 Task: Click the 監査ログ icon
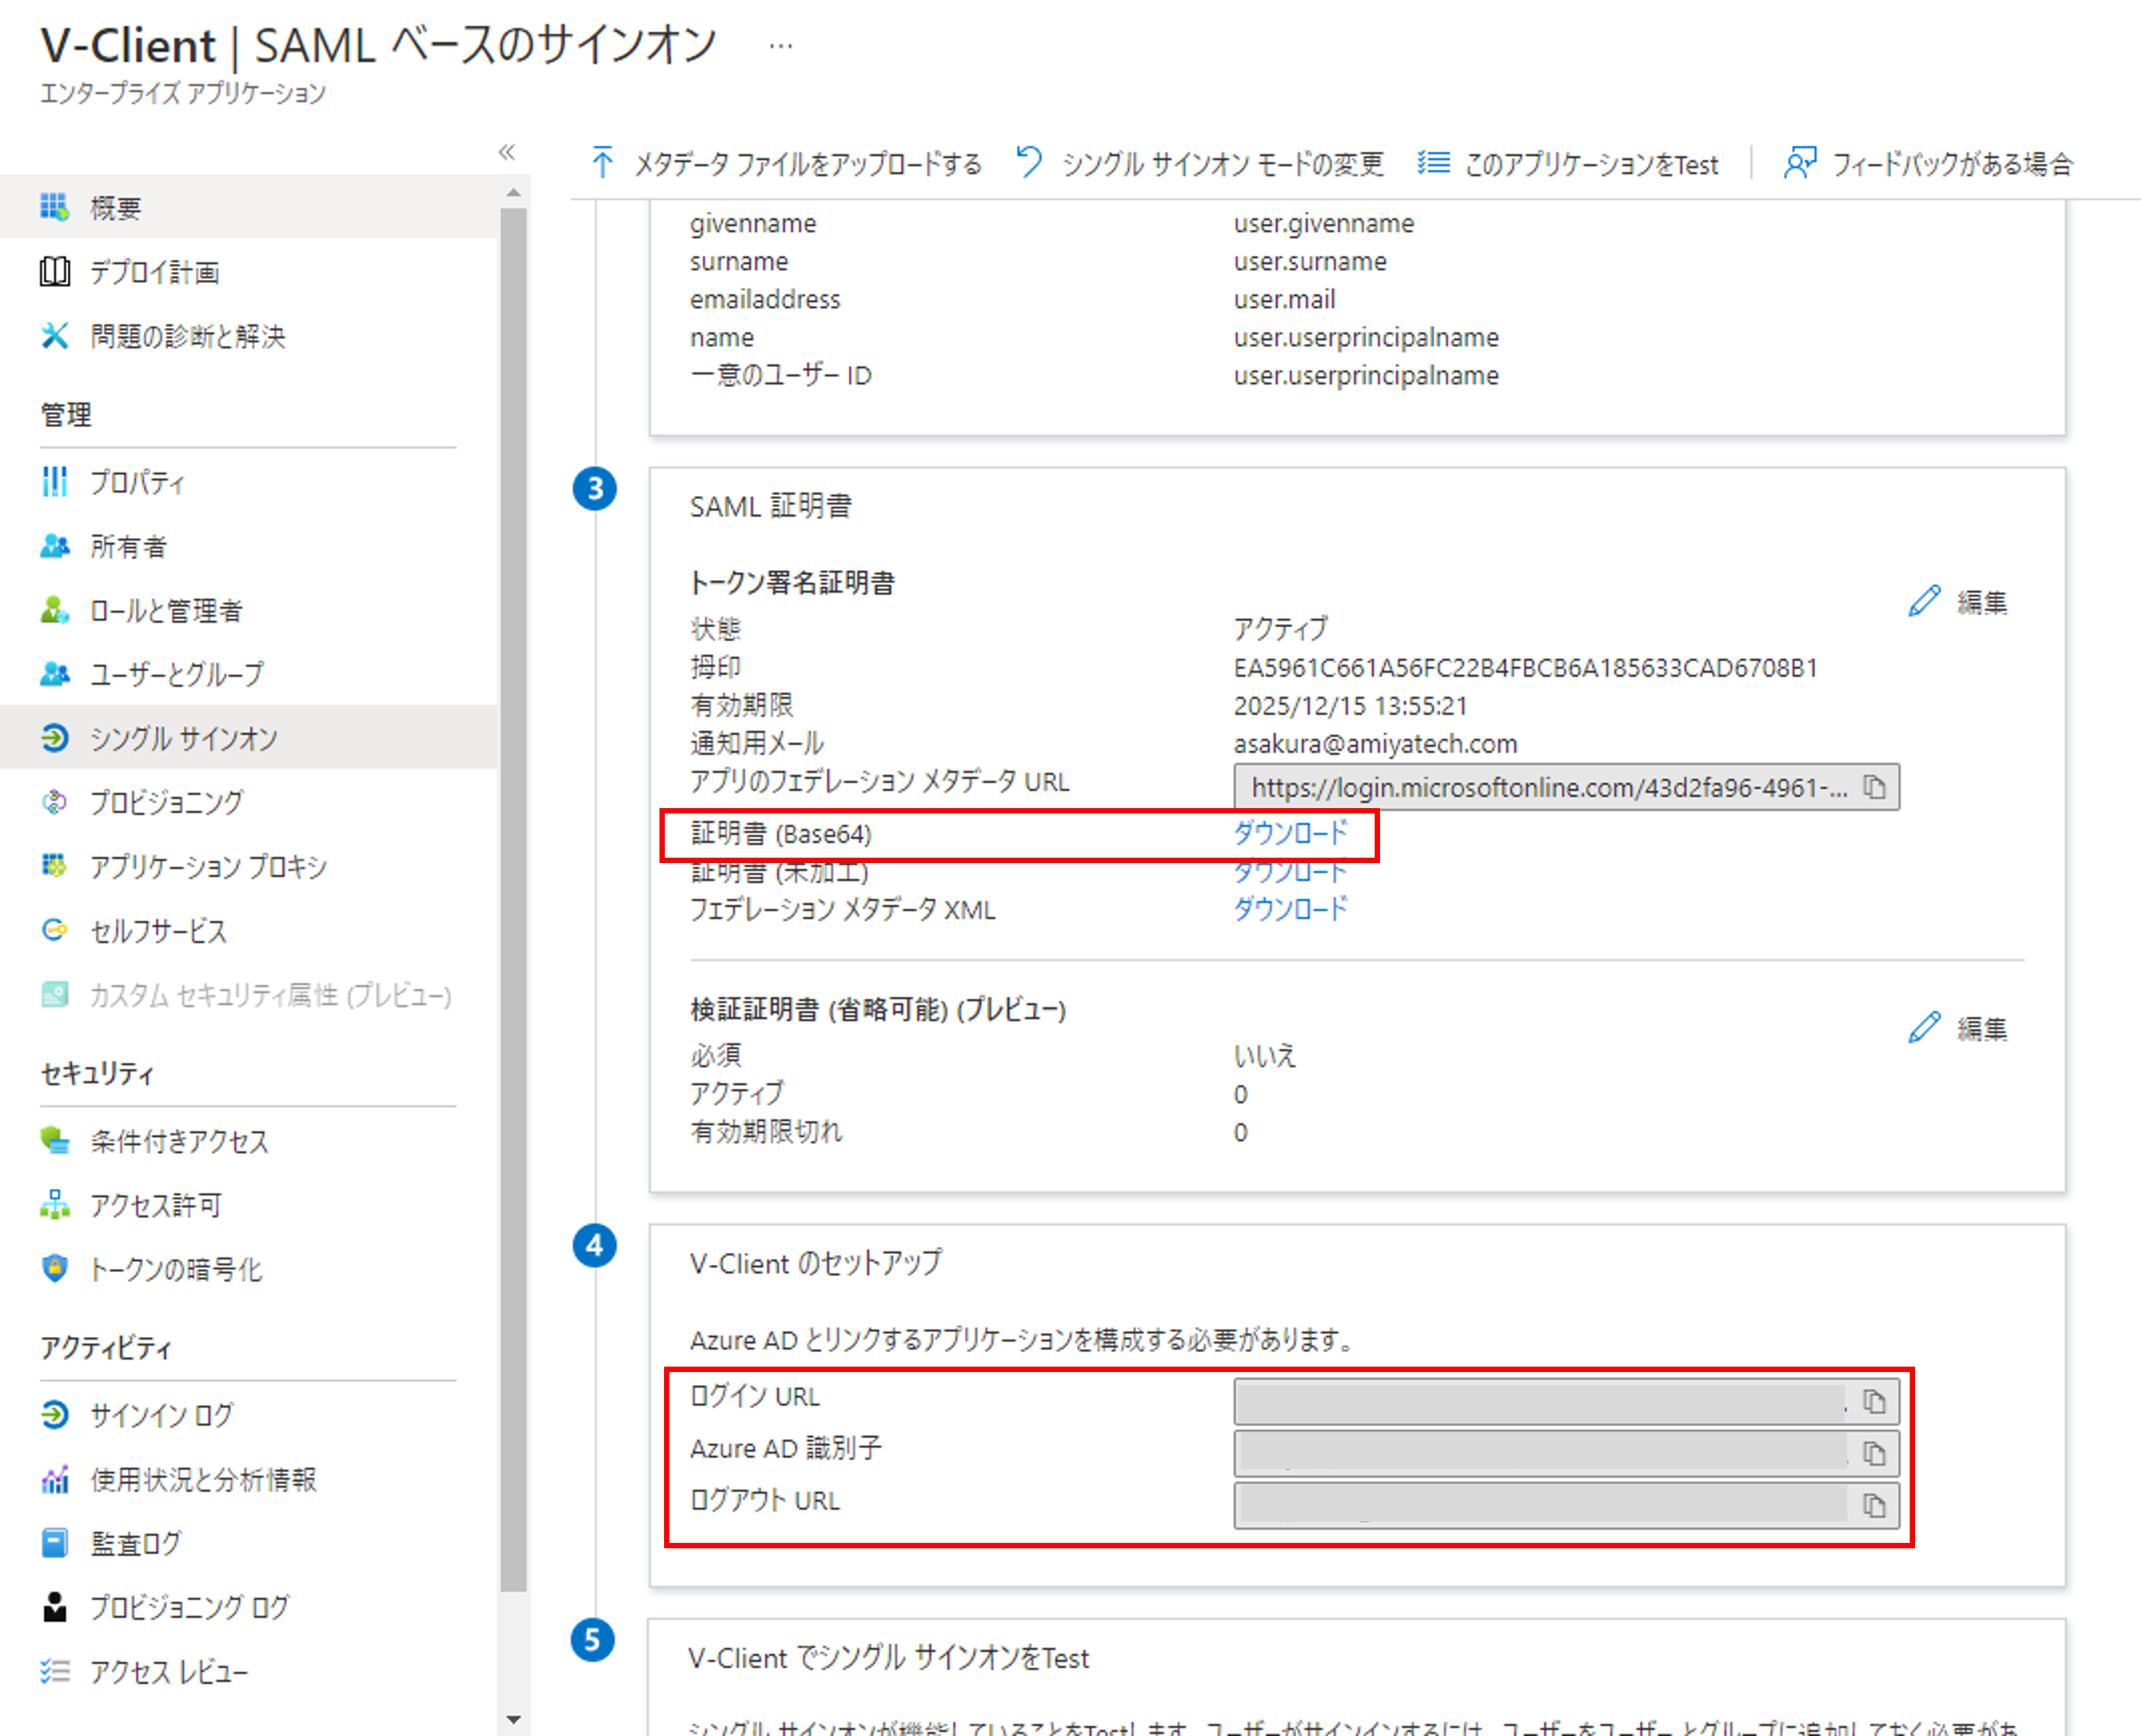(54, 1542)
